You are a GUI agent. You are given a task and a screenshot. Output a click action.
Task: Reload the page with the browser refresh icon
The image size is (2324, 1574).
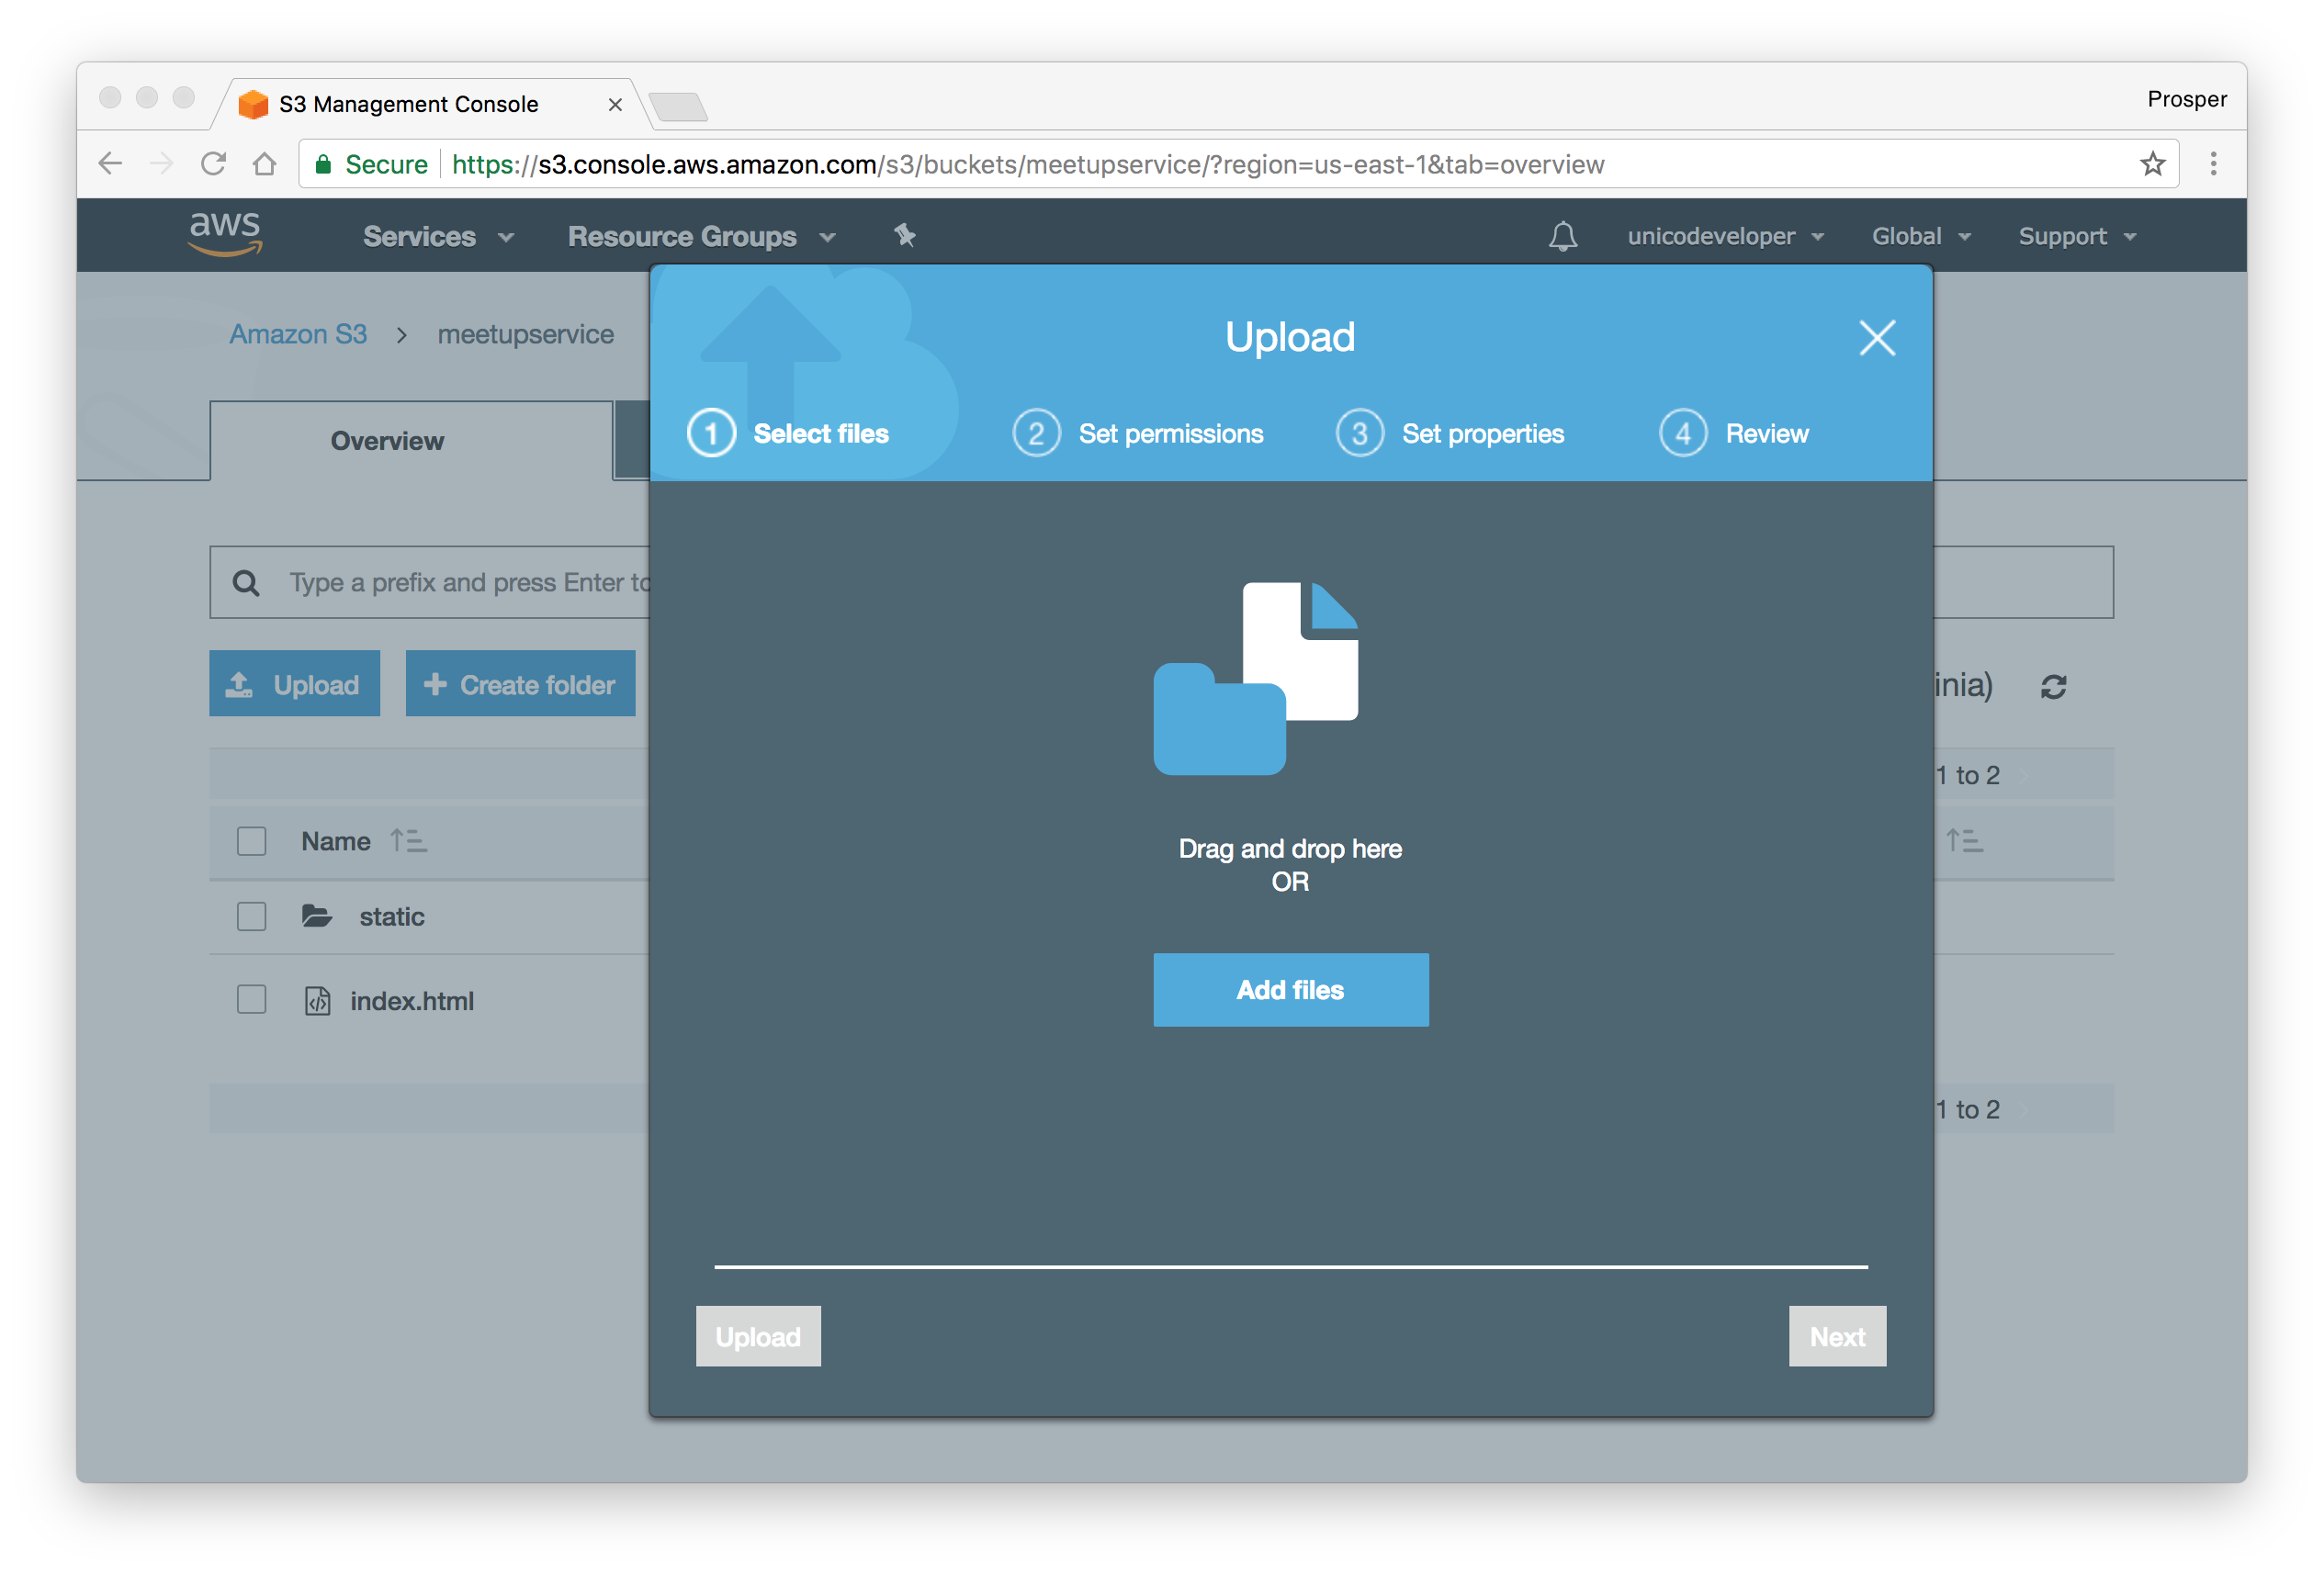point(213,163)
